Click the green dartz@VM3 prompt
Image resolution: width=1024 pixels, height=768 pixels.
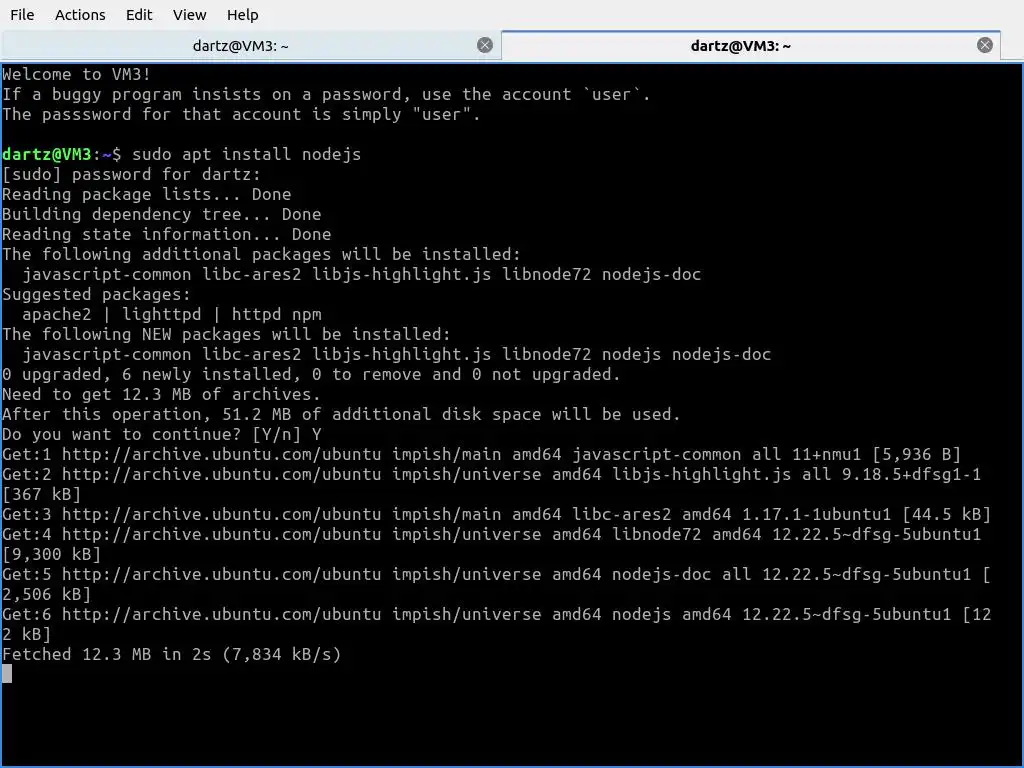pos(47,154)
